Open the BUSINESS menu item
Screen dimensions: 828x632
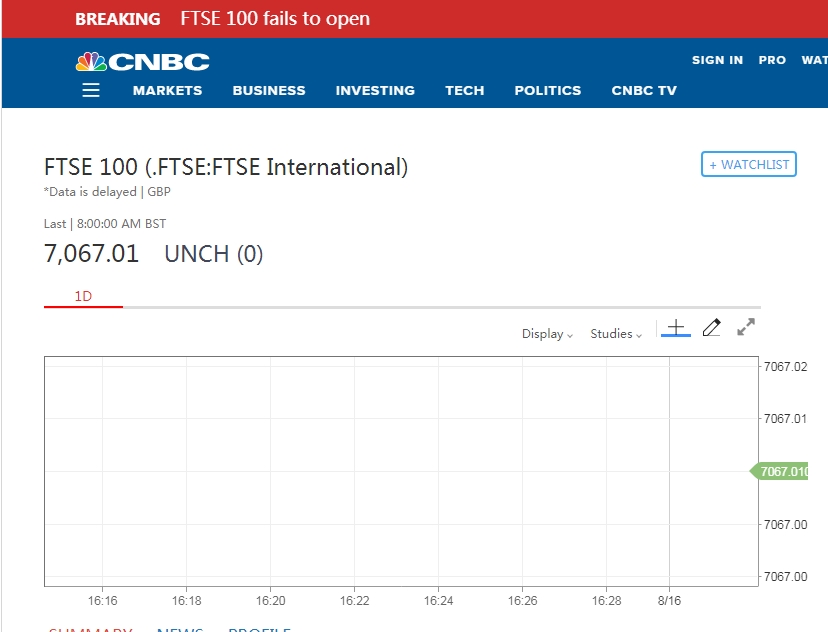(x=269, y=90)
